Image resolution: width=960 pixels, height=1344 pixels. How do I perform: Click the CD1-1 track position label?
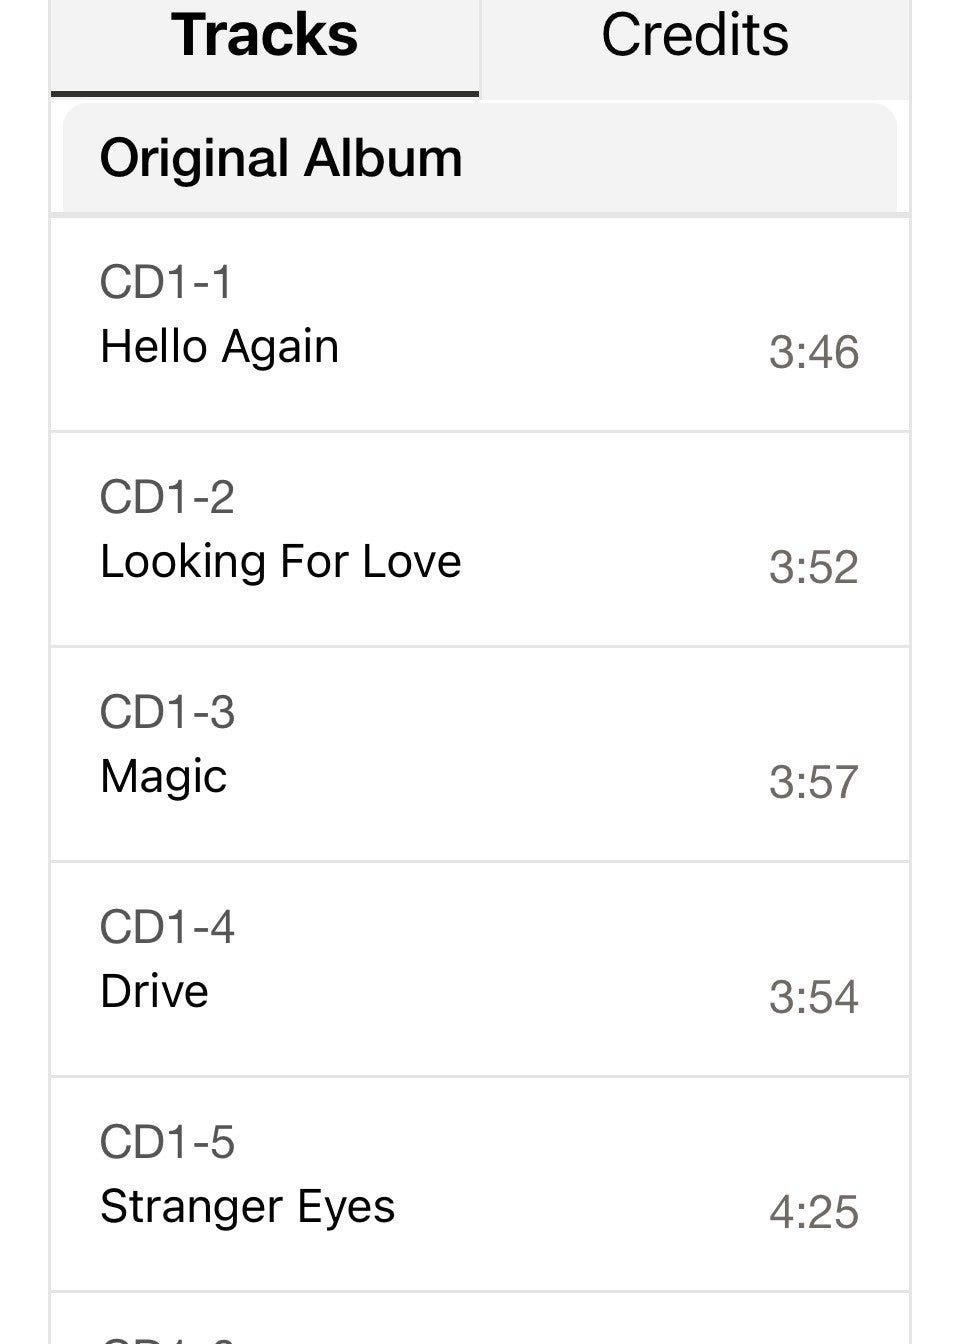(x=166, y=282)
